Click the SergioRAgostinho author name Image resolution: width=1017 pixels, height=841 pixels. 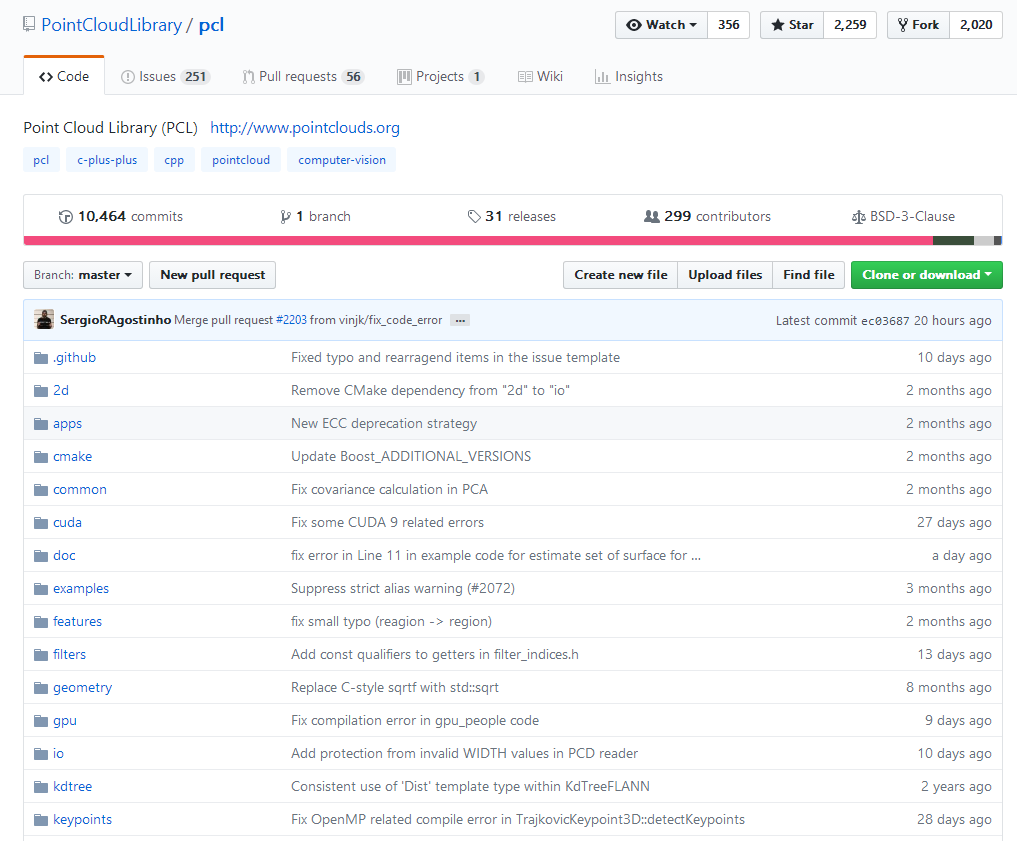click(115, 320)
